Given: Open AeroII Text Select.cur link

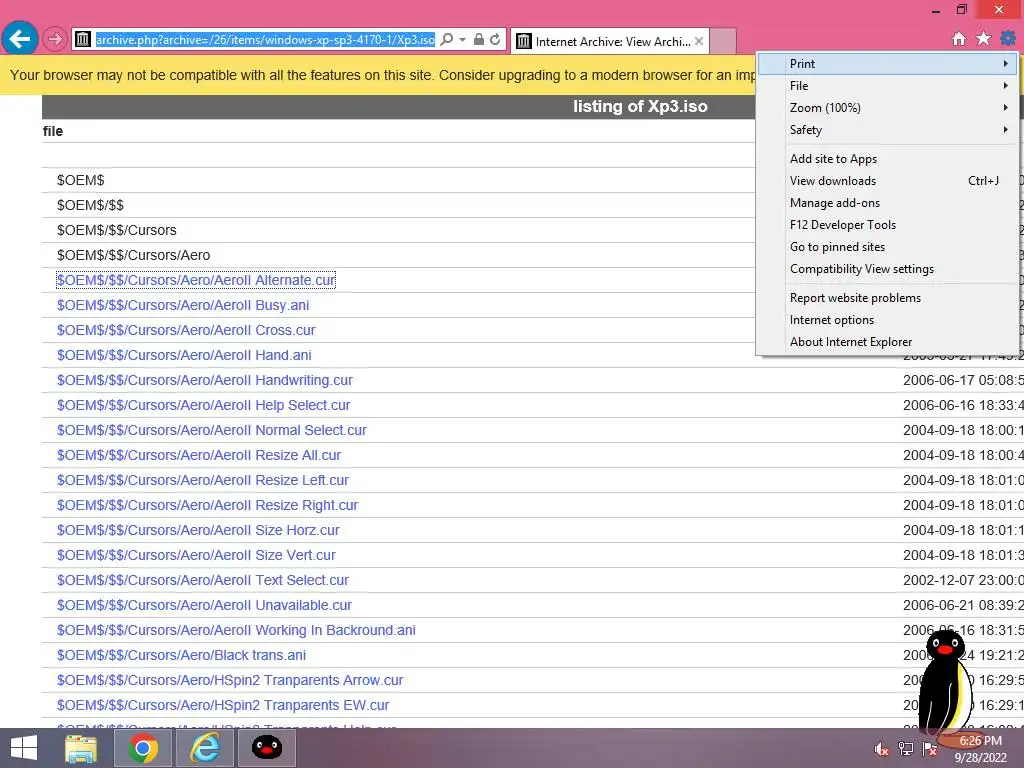Looking at the screenshot, I should (x=202, y=581).
